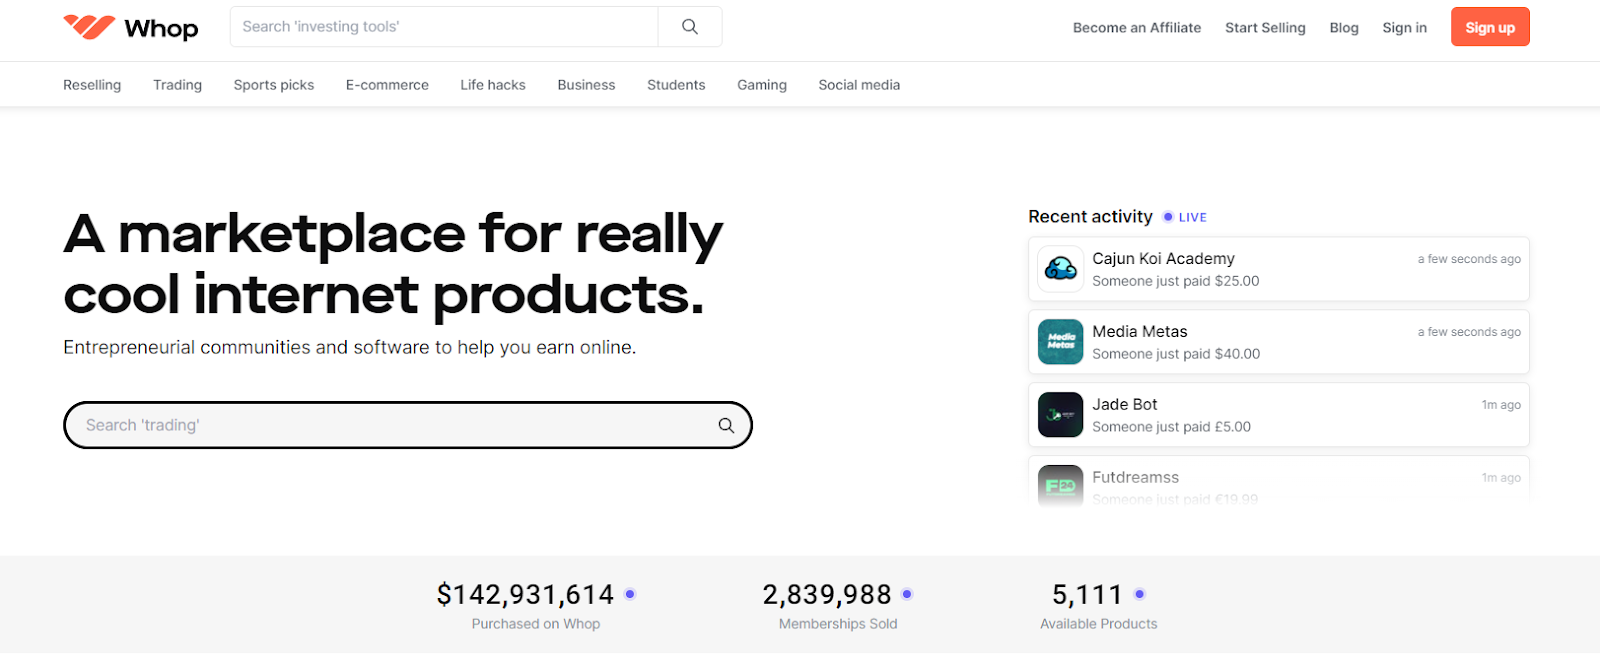Click 'Someone just paid $25.00' text
The height and width of the screenshot is (664, 1600).
[1176, 281]
